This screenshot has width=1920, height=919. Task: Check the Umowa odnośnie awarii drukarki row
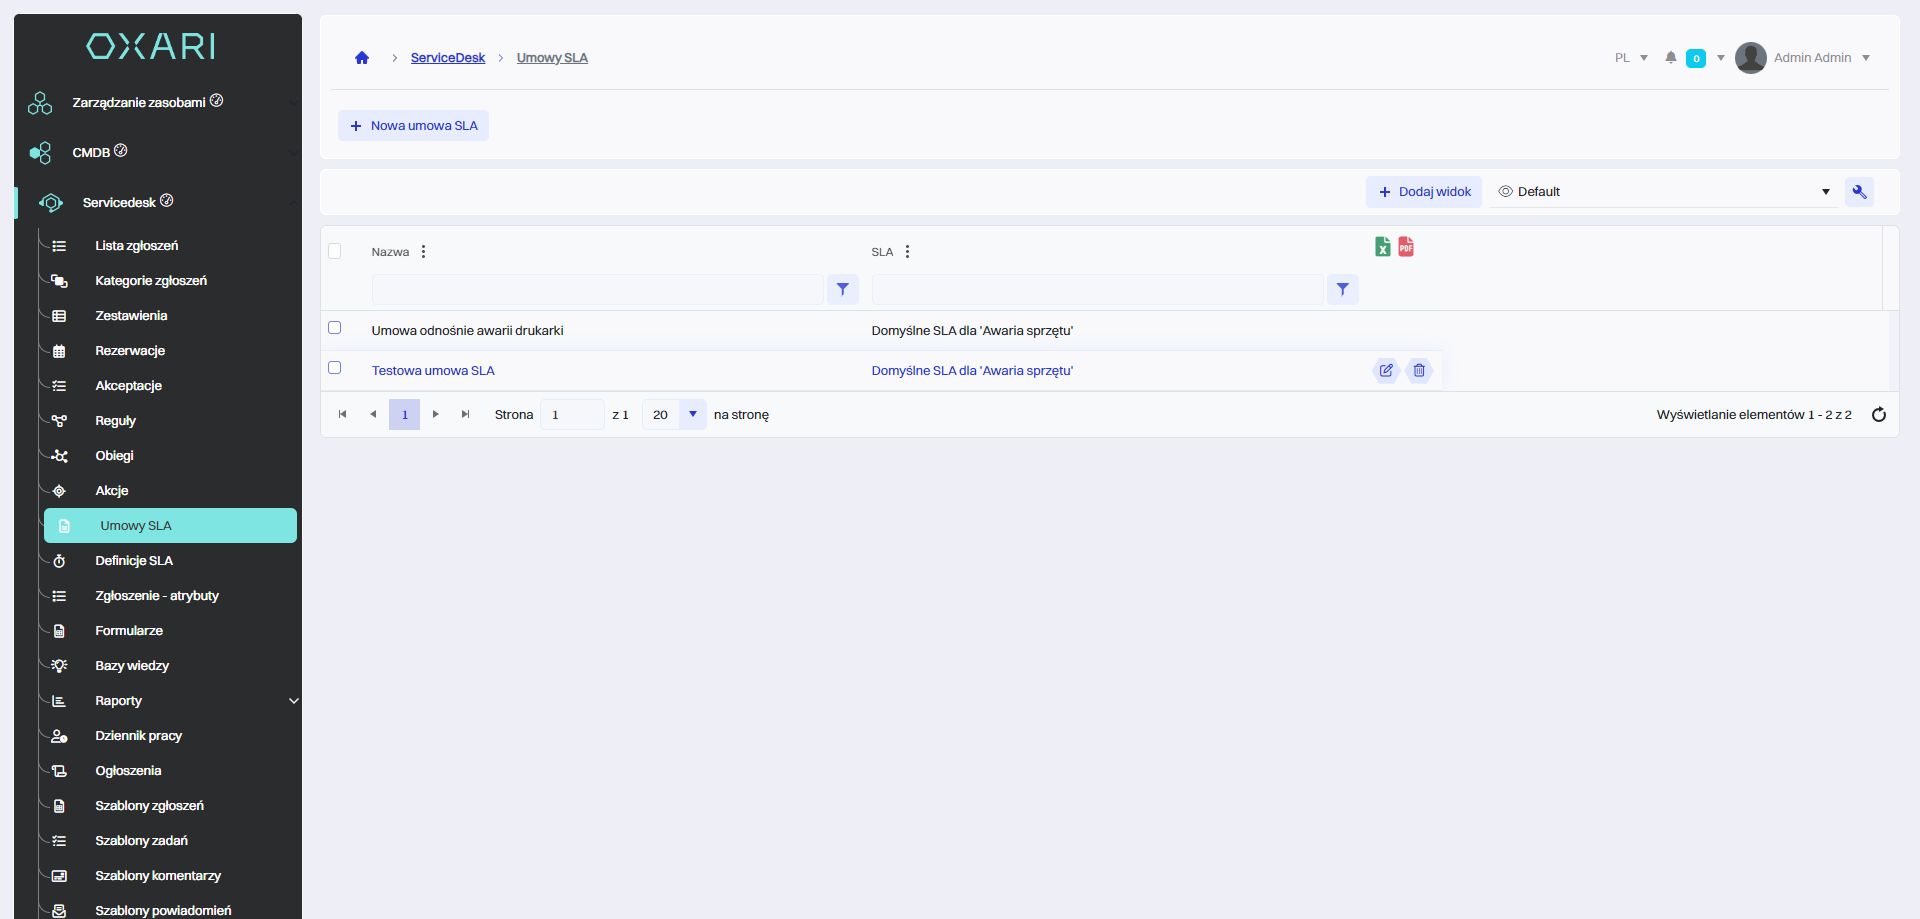pyautogui.click(x=335, y=328)
